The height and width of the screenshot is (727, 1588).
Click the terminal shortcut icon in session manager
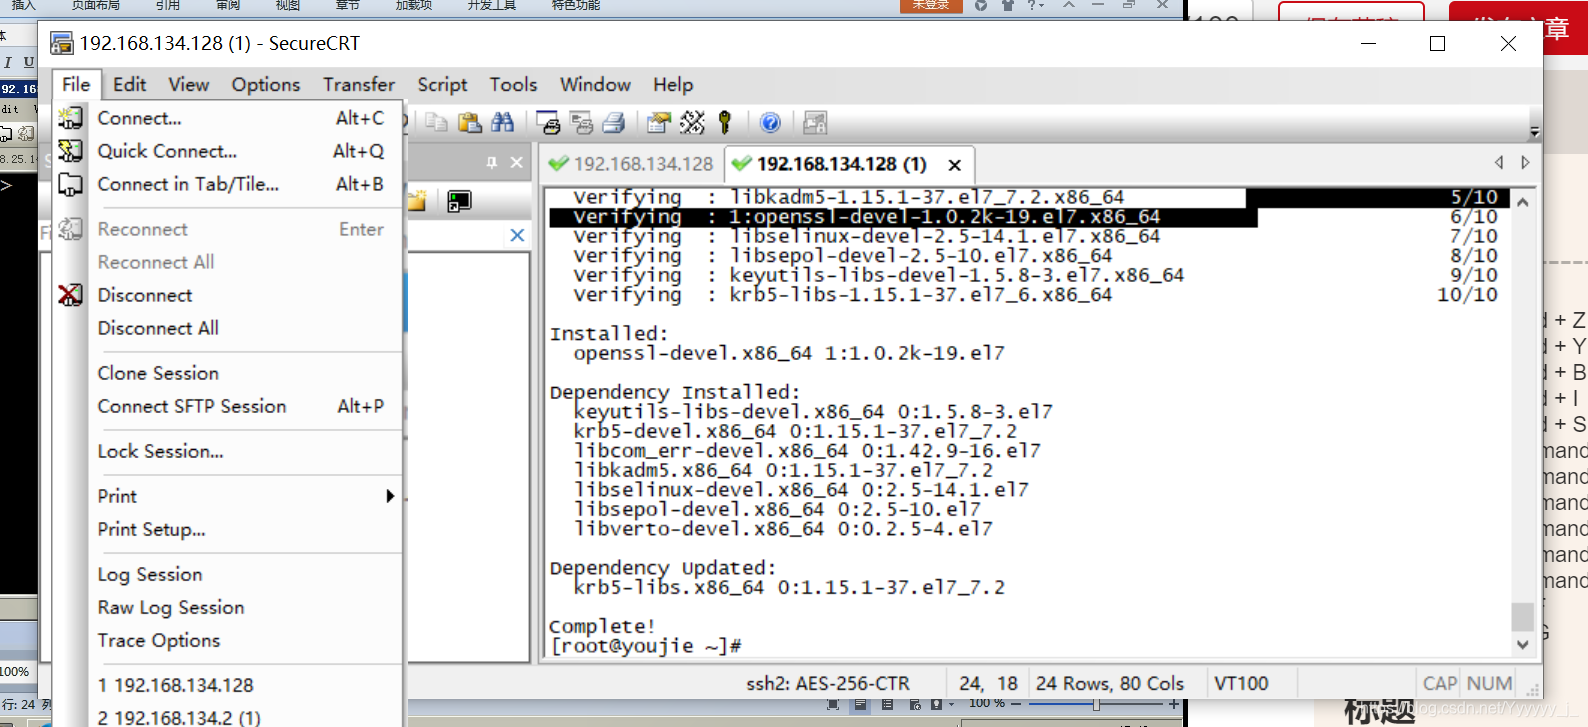pos(459,201)
